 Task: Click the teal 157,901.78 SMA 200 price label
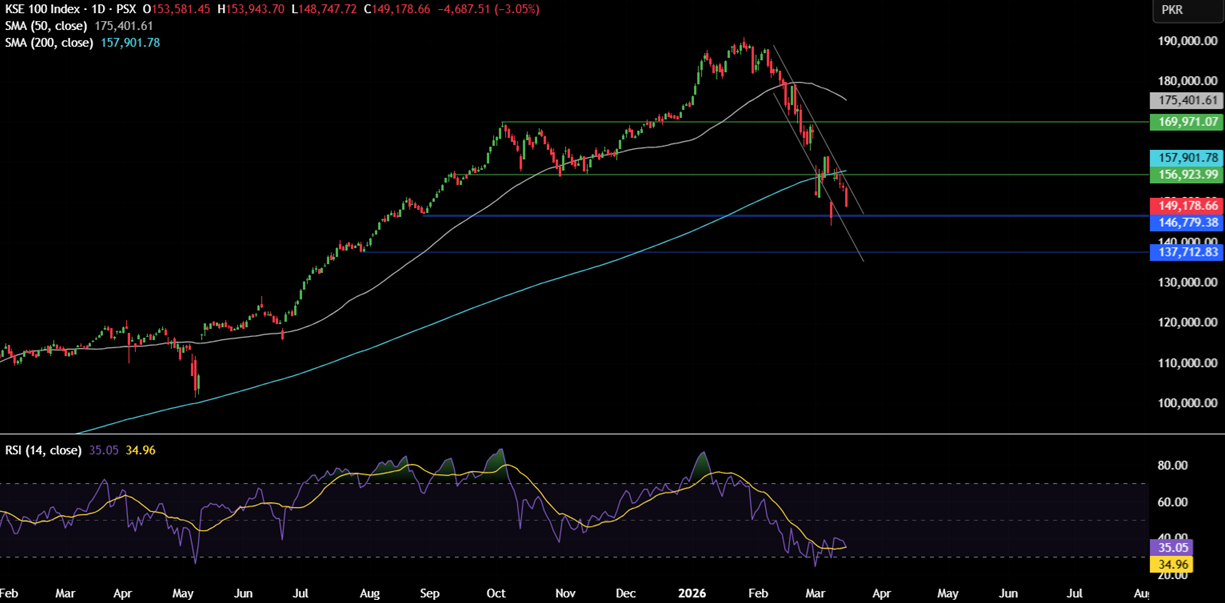point(1186,157)
